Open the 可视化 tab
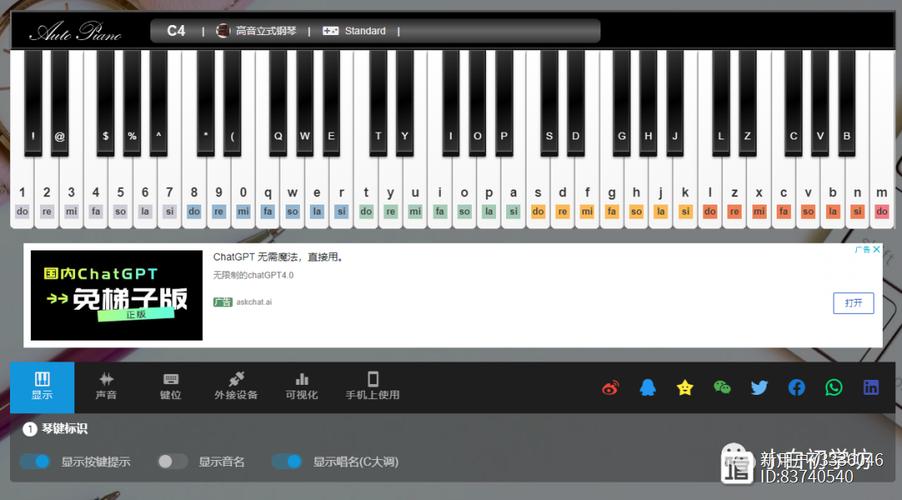The height and width of the screenshot is (500, 902). coord(301,387)
